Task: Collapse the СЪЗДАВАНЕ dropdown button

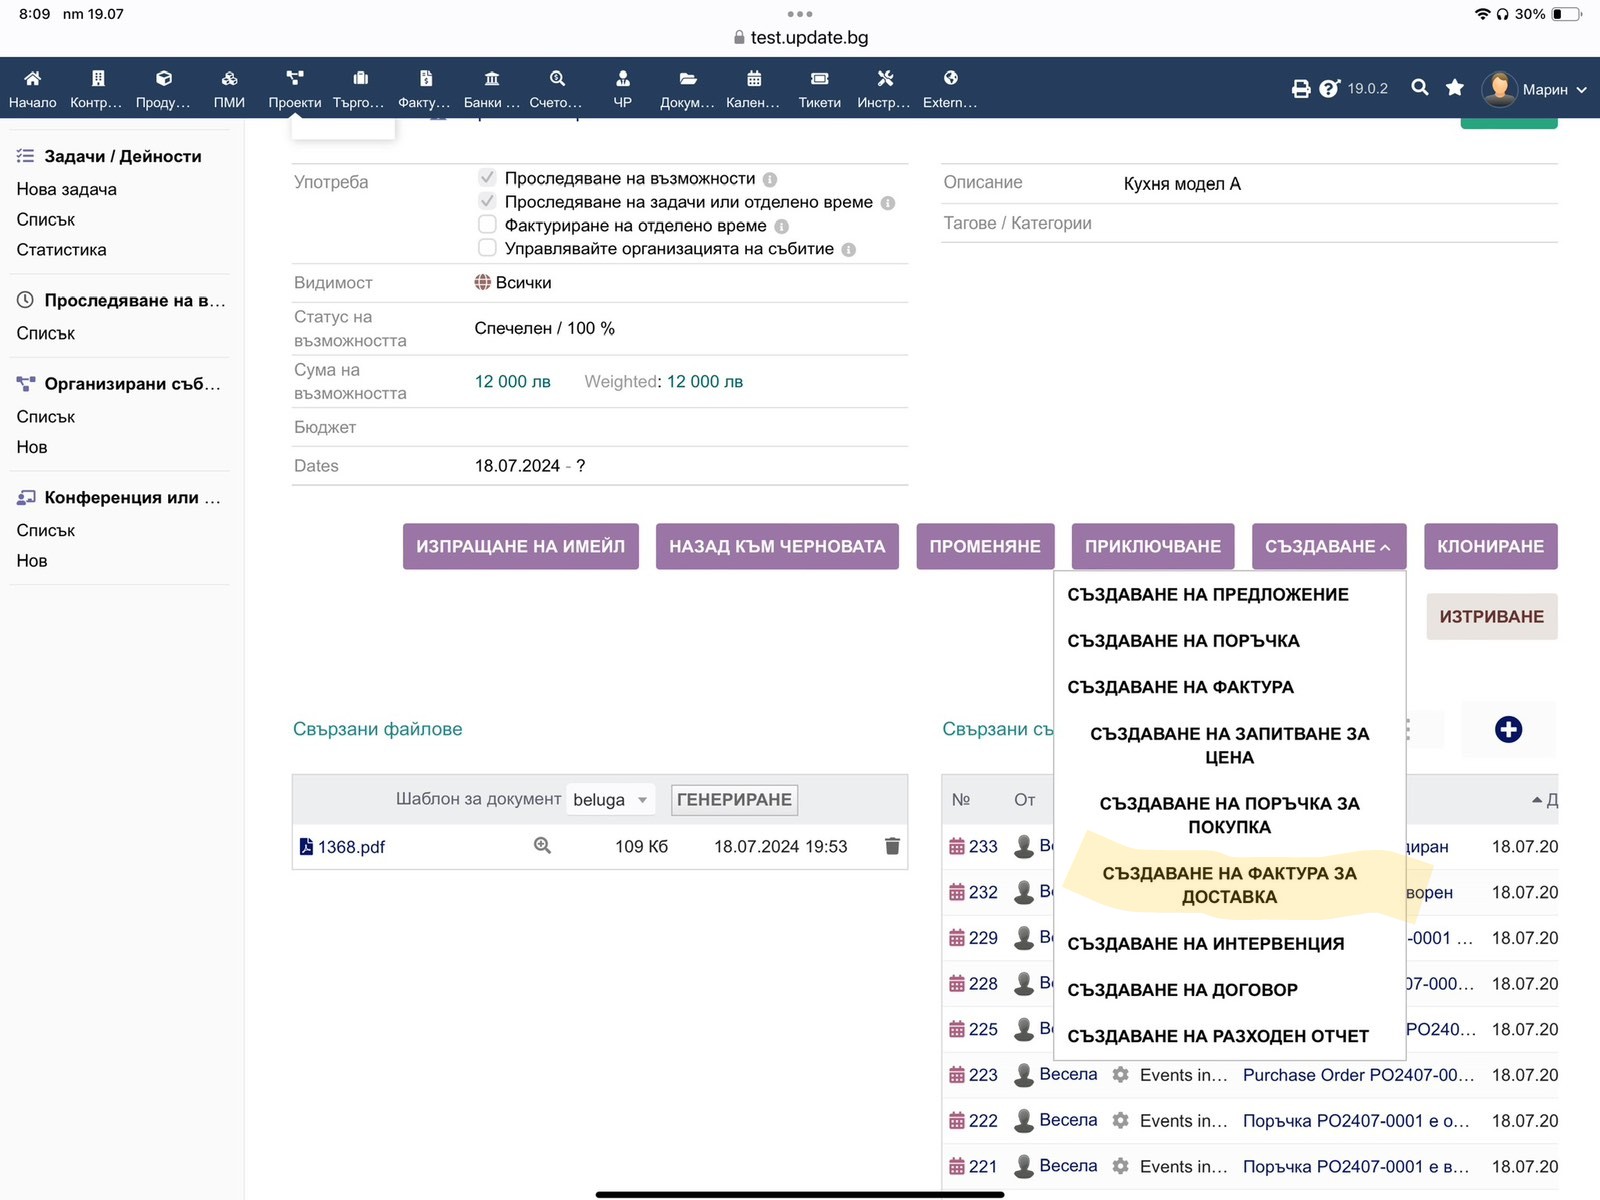Action: 1328,547
